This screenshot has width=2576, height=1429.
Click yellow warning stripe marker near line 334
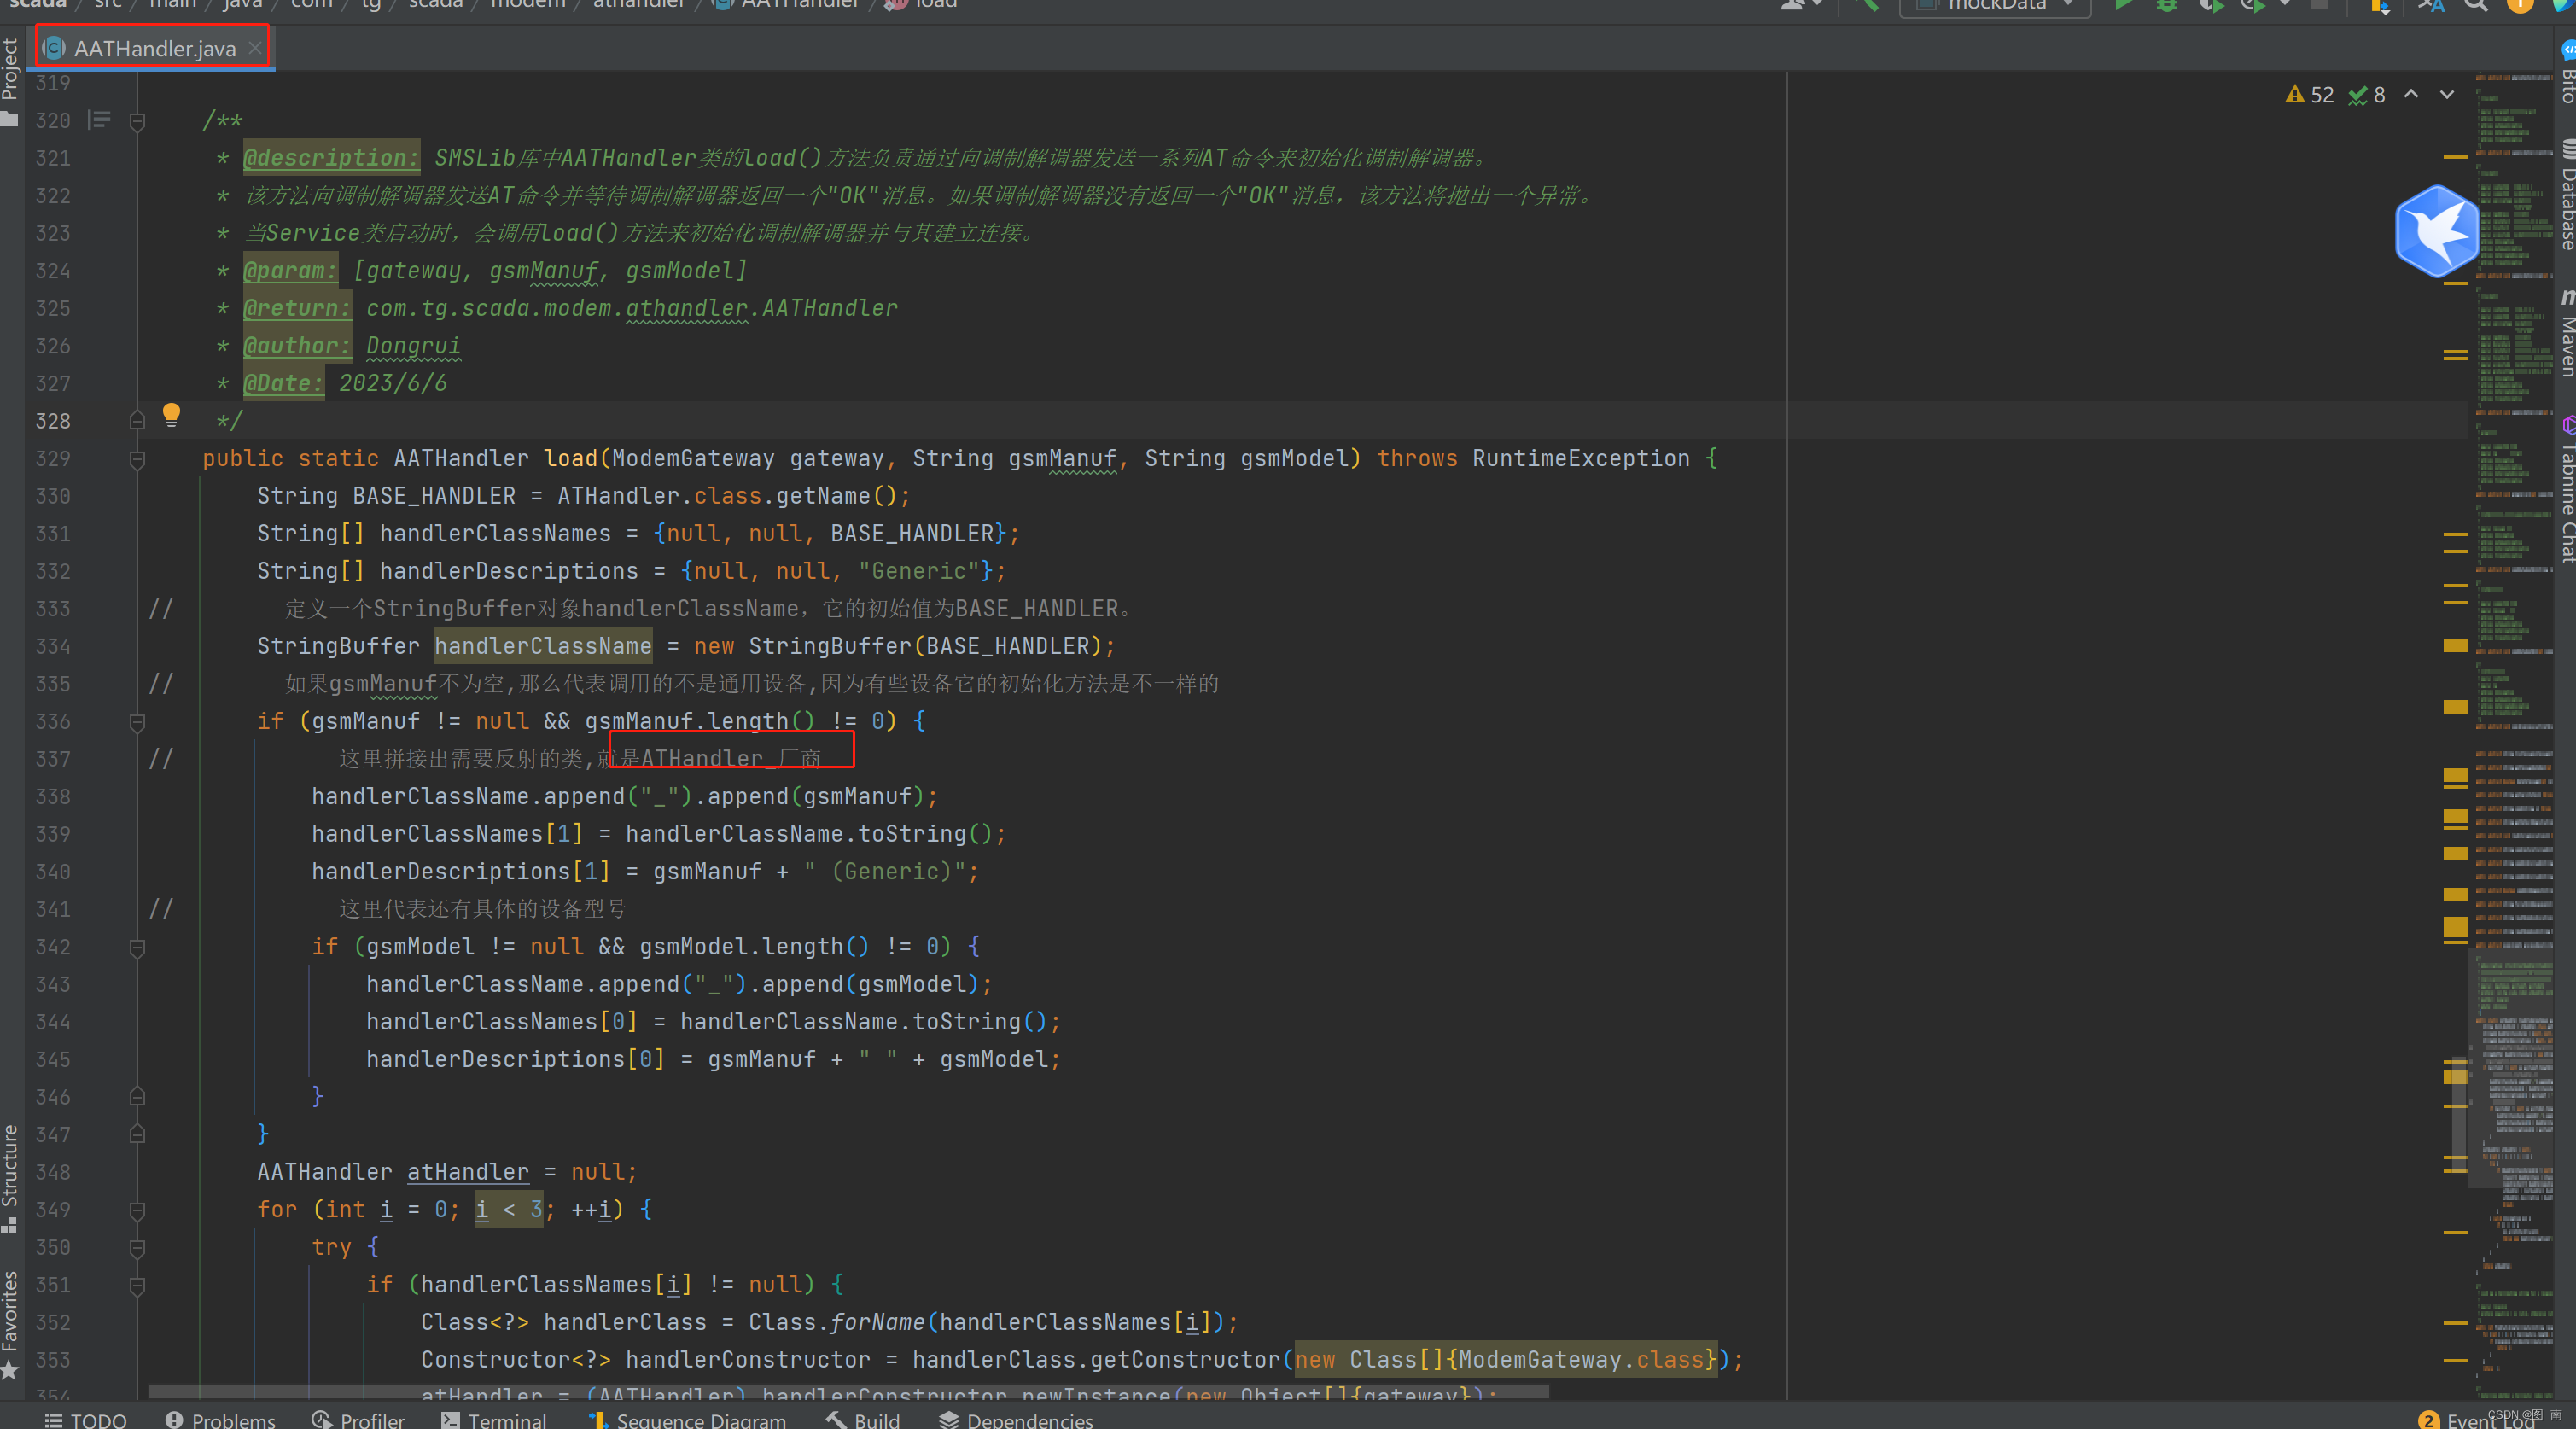click(x=2455, y=645)
